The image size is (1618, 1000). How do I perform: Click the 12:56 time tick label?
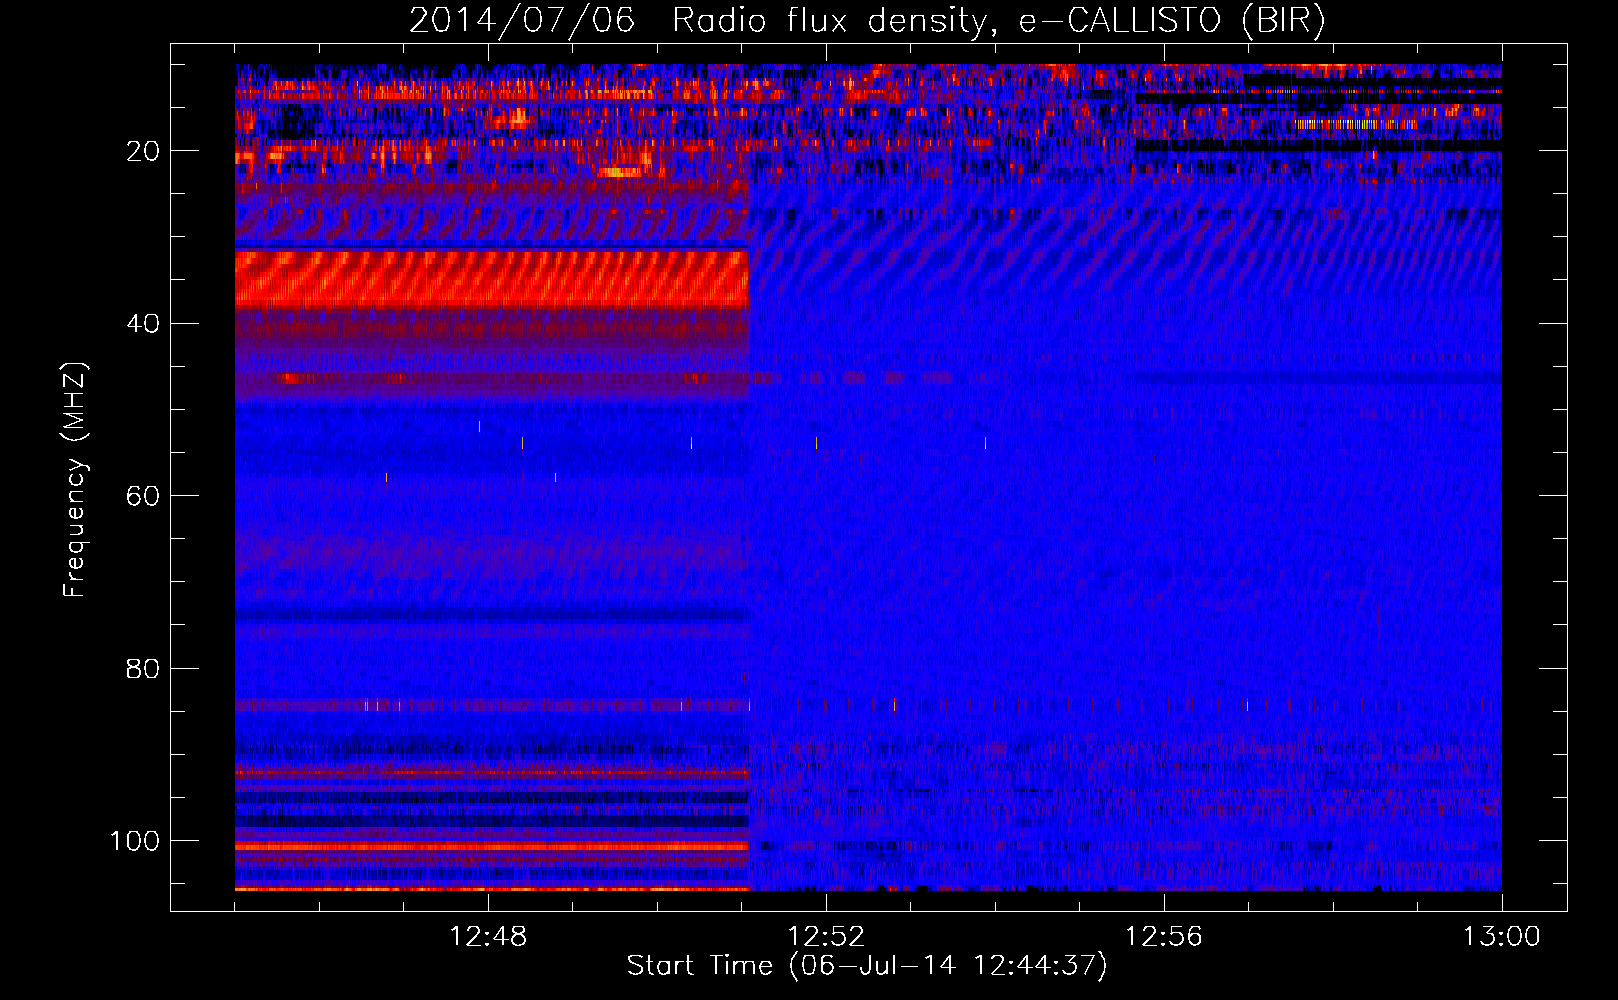(x=1164, y=937)
